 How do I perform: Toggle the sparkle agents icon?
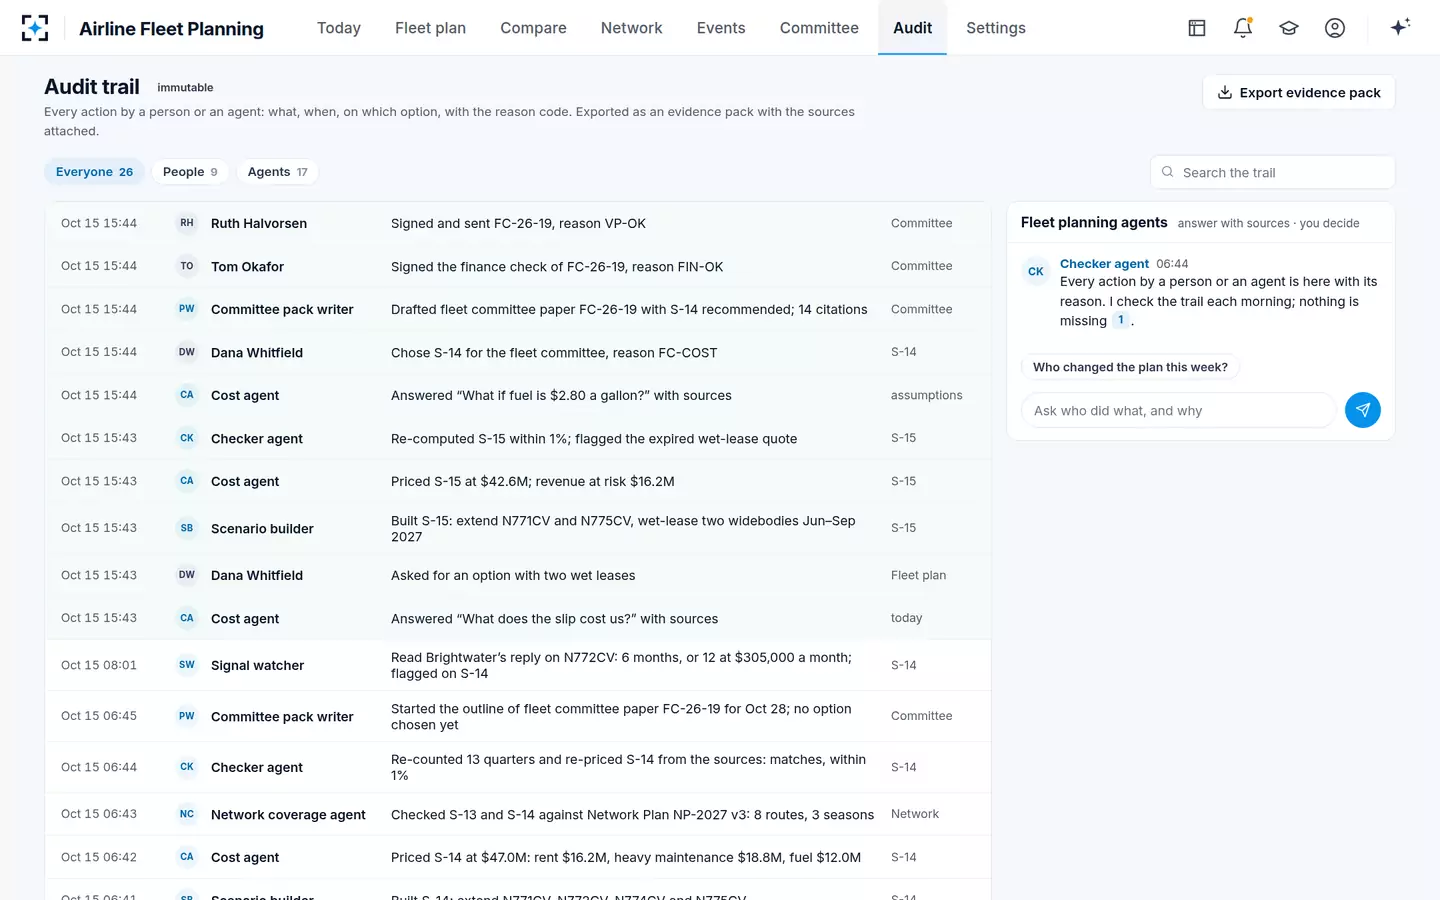pos(1400,27)
